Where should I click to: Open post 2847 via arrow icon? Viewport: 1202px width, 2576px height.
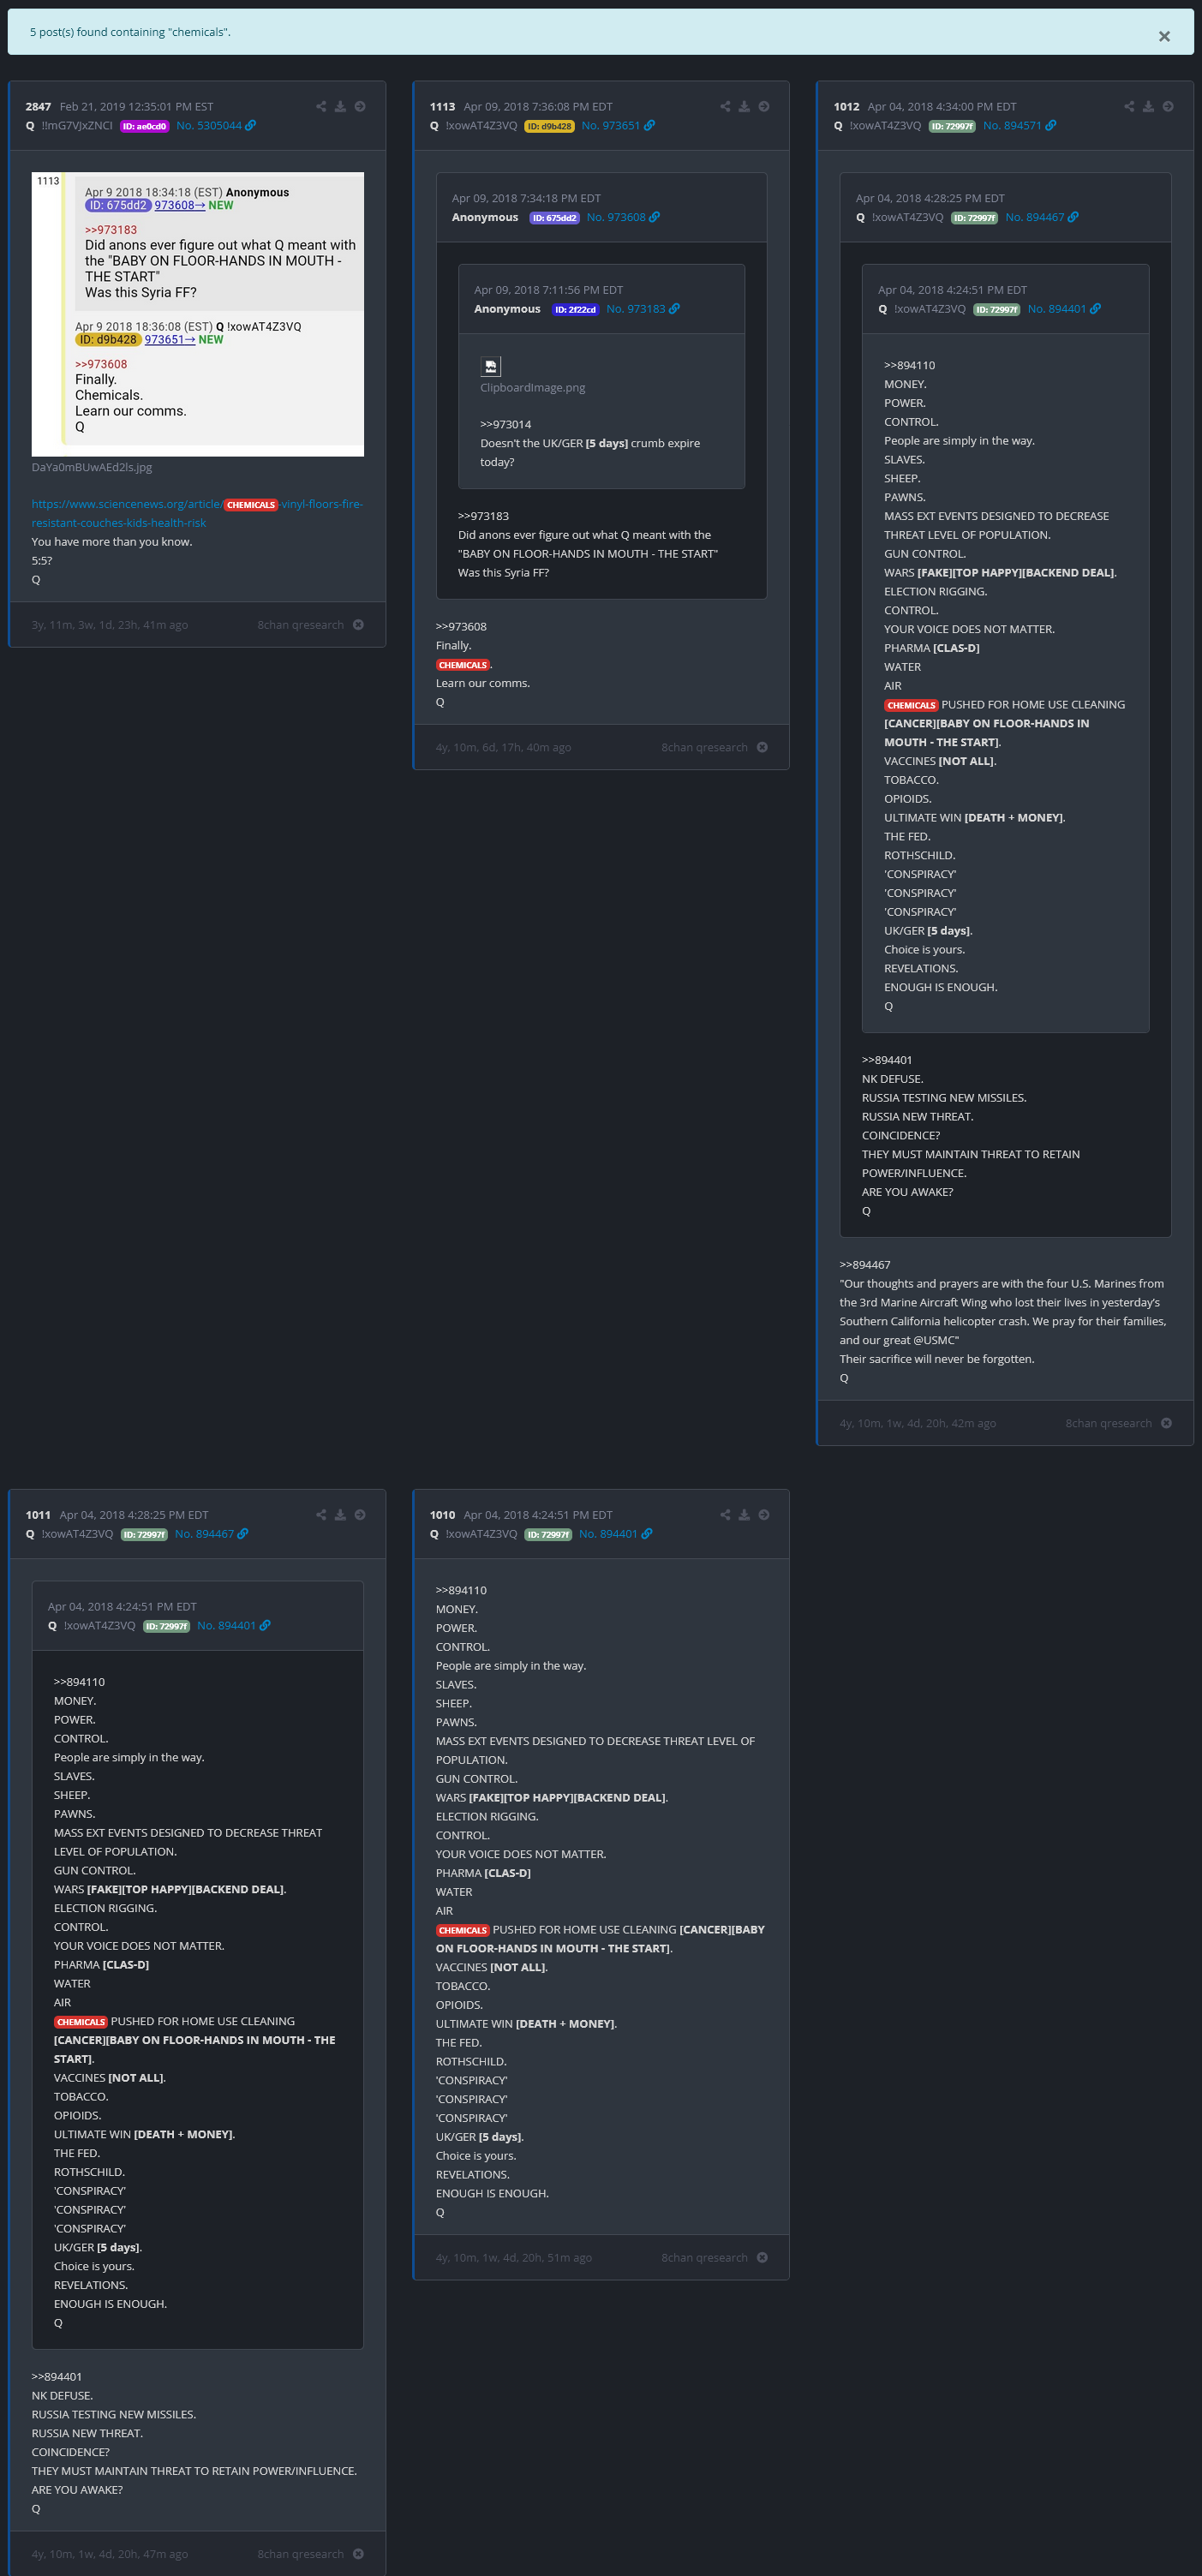[360, 106]
